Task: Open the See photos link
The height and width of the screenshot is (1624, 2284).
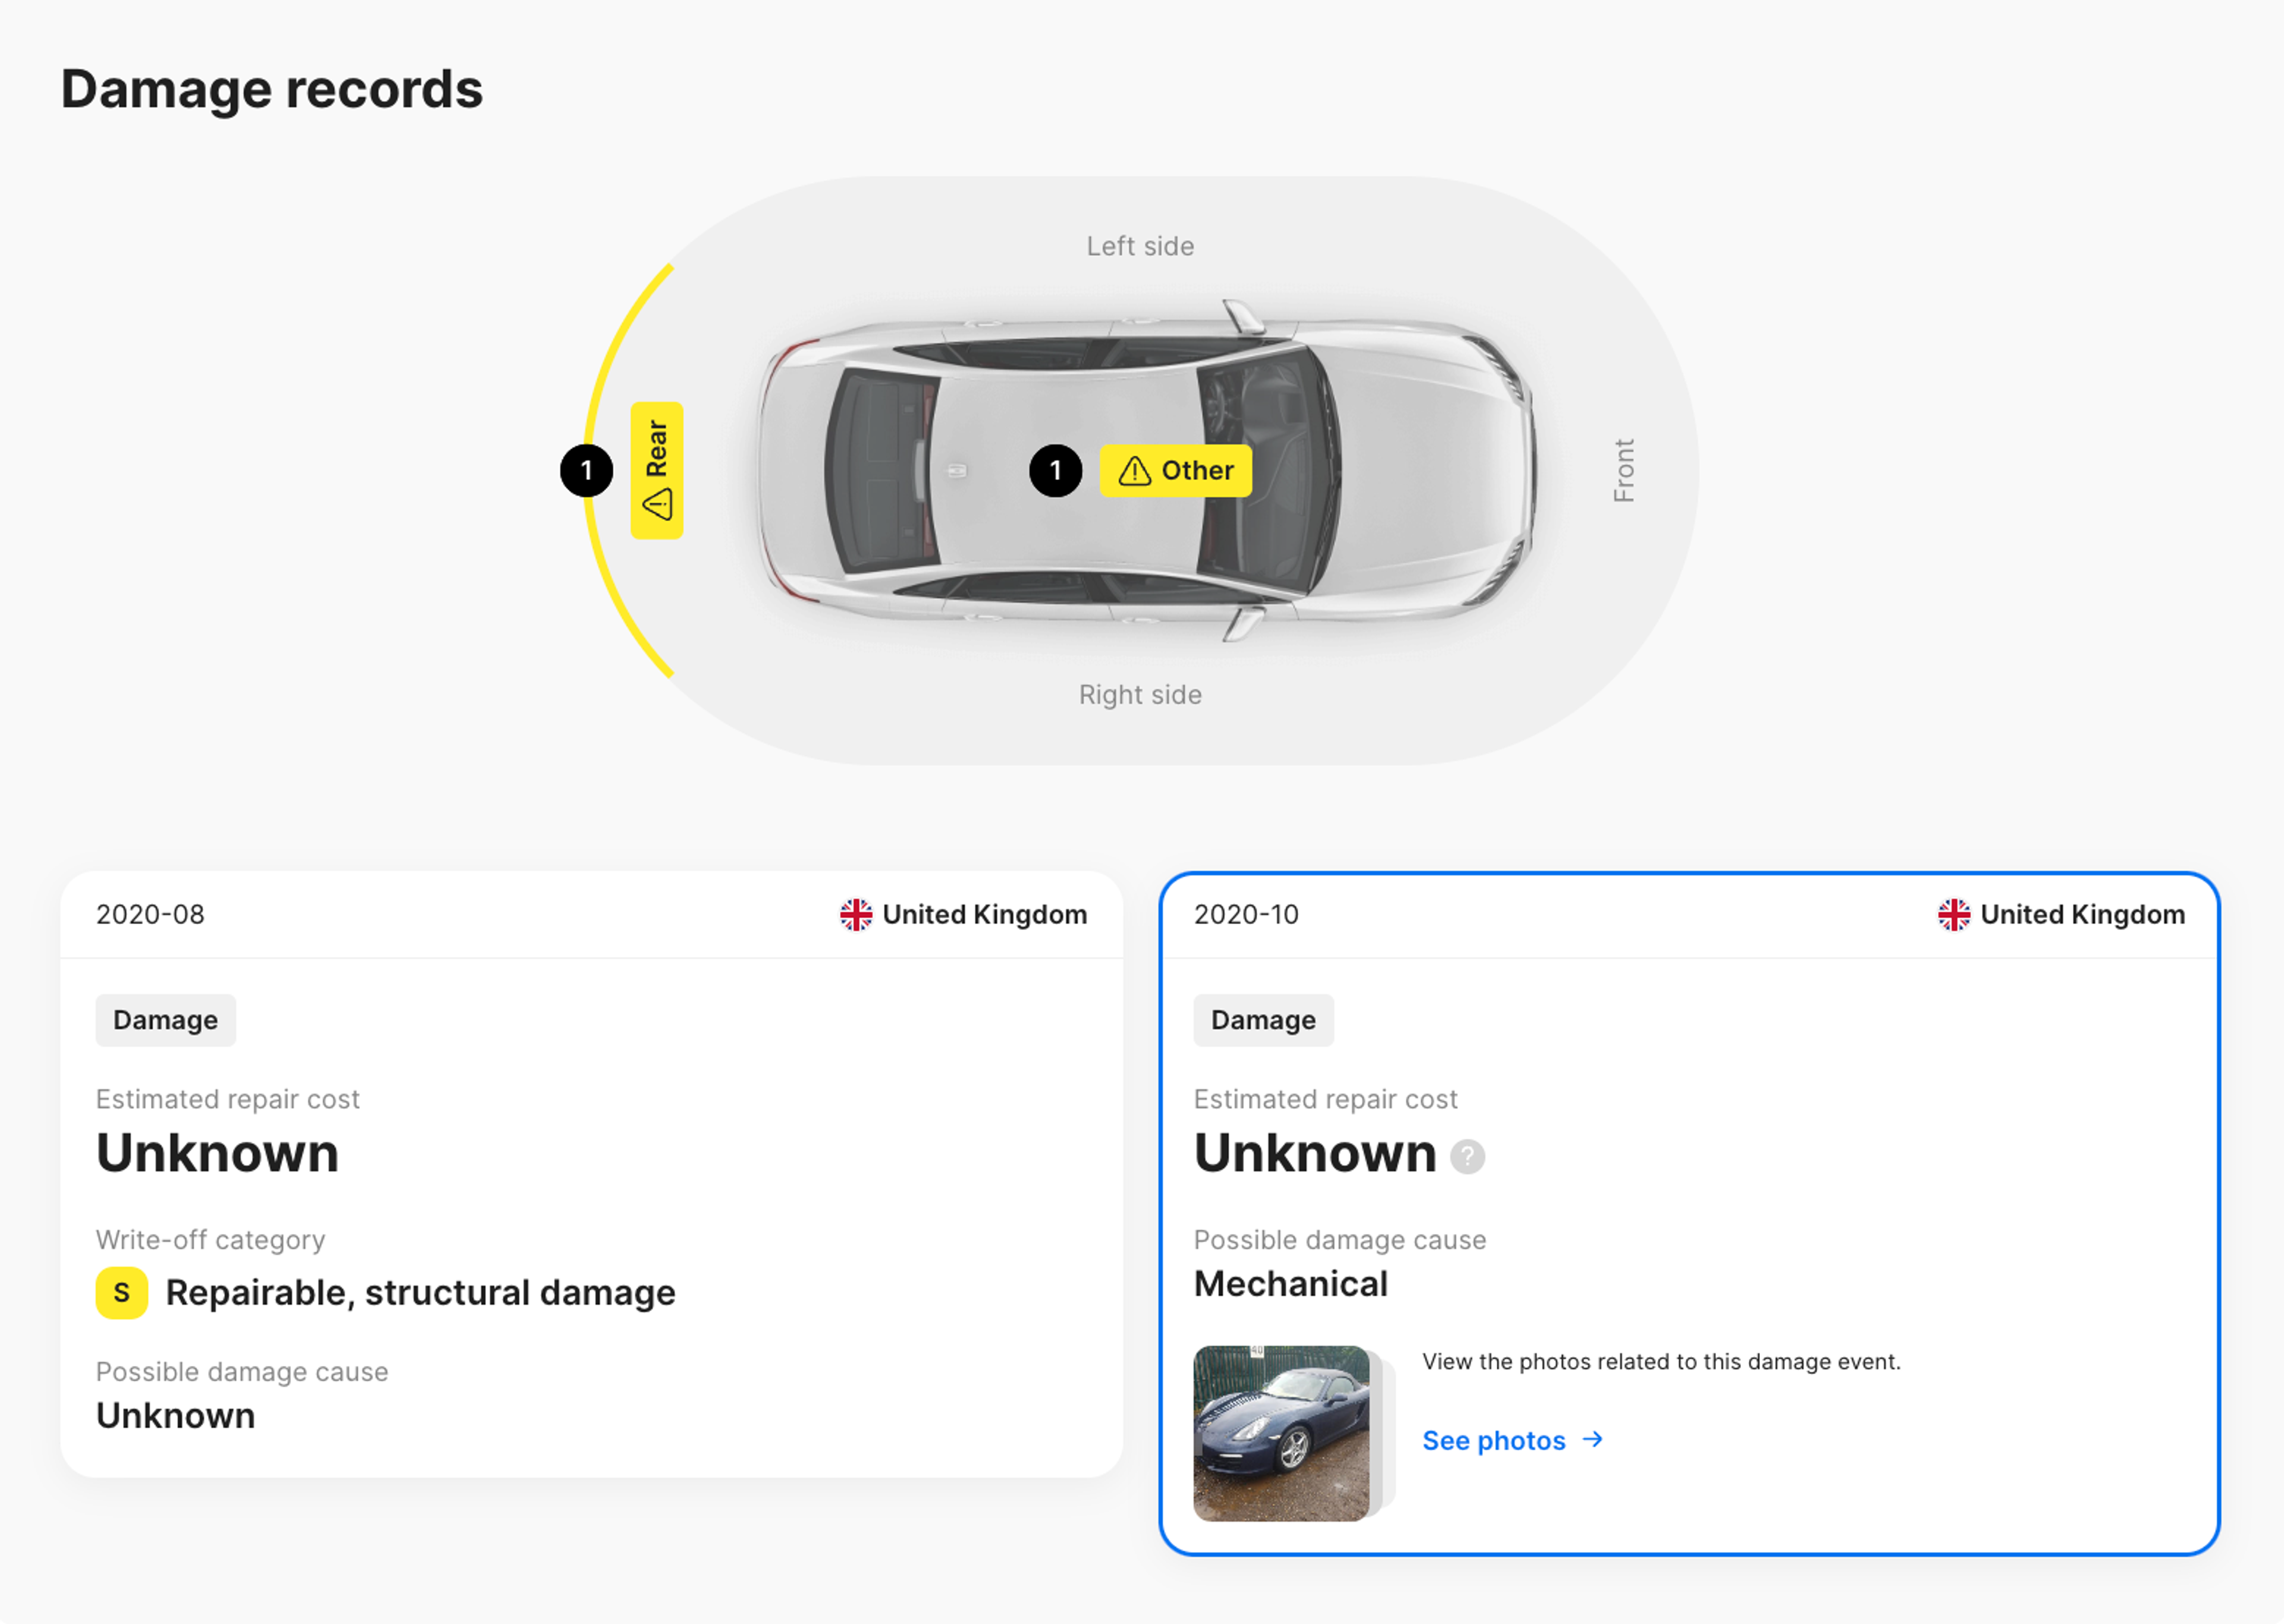Action: coord(1493,1440)
